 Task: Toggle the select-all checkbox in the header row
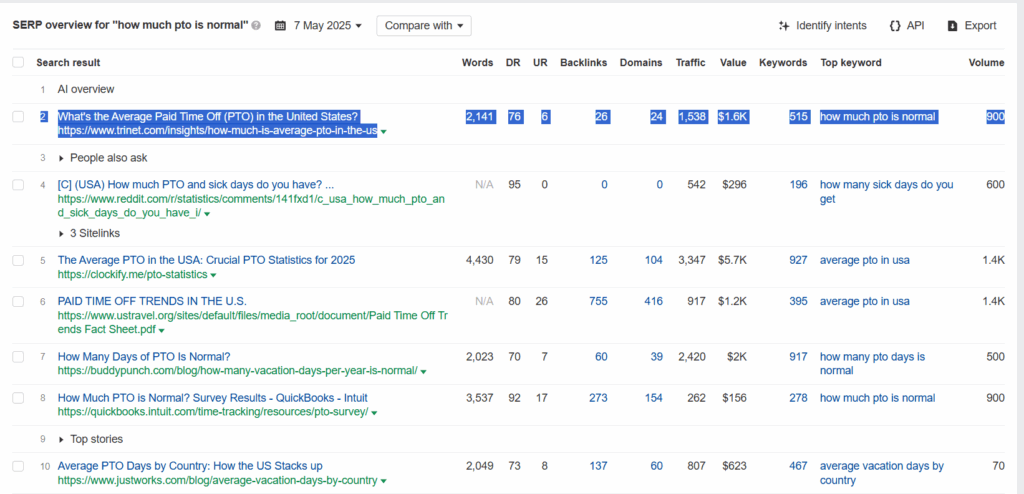pyautogui.click(x=18, y=63)
